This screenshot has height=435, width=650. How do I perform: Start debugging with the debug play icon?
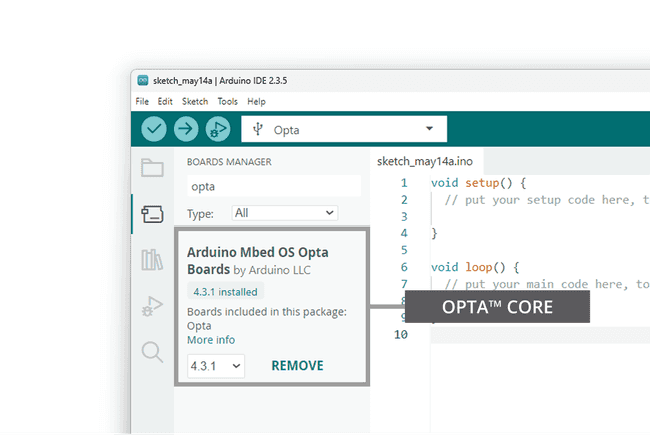218,129
